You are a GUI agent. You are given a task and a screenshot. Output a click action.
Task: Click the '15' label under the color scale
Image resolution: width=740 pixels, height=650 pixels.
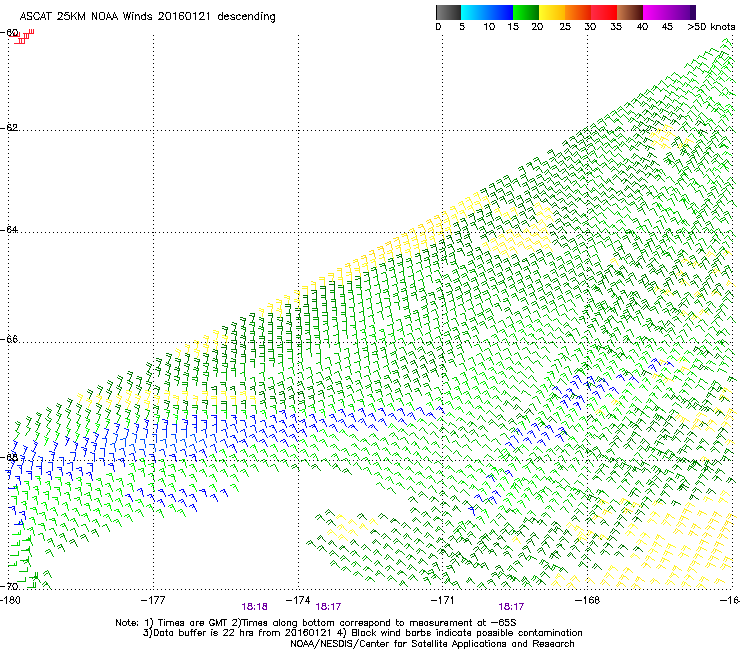[513, 27]
